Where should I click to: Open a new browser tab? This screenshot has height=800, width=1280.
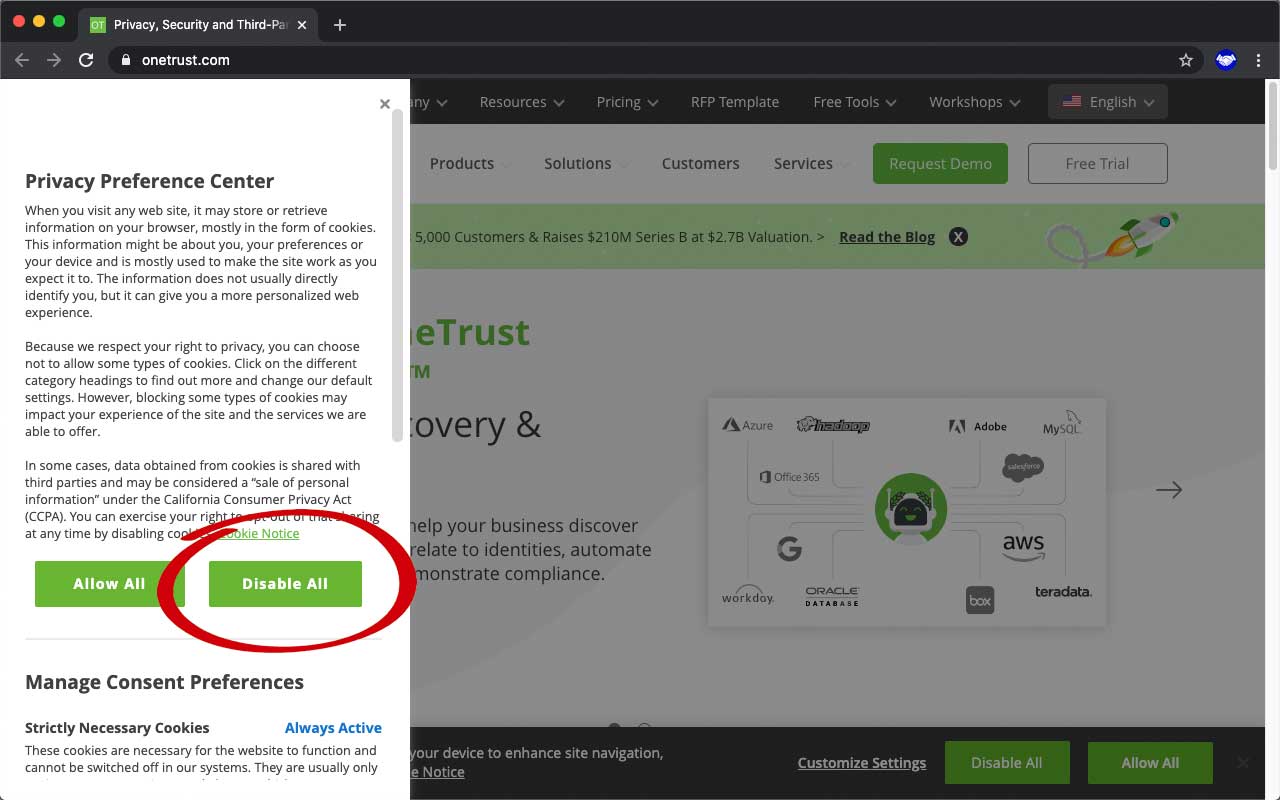340,25
